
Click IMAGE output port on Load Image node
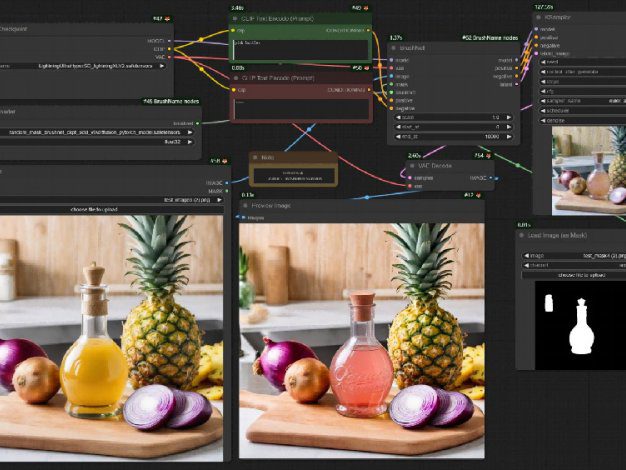[226, 183]
